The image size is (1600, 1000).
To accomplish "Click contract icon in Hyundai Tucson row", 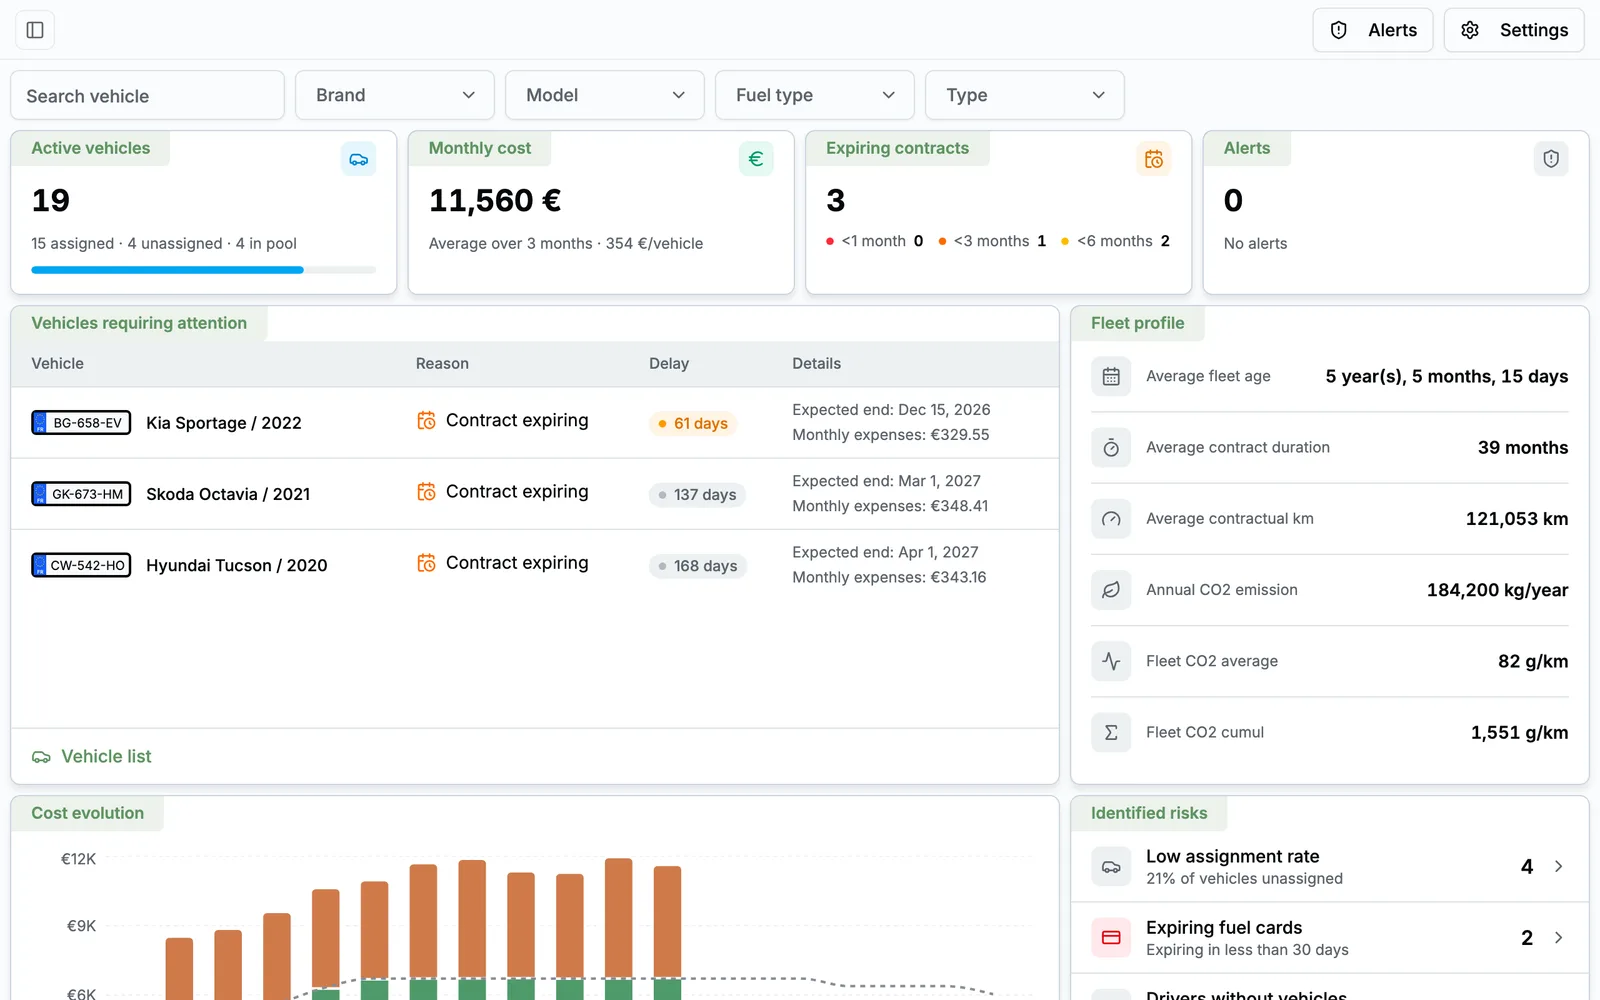I will (426, 563).
